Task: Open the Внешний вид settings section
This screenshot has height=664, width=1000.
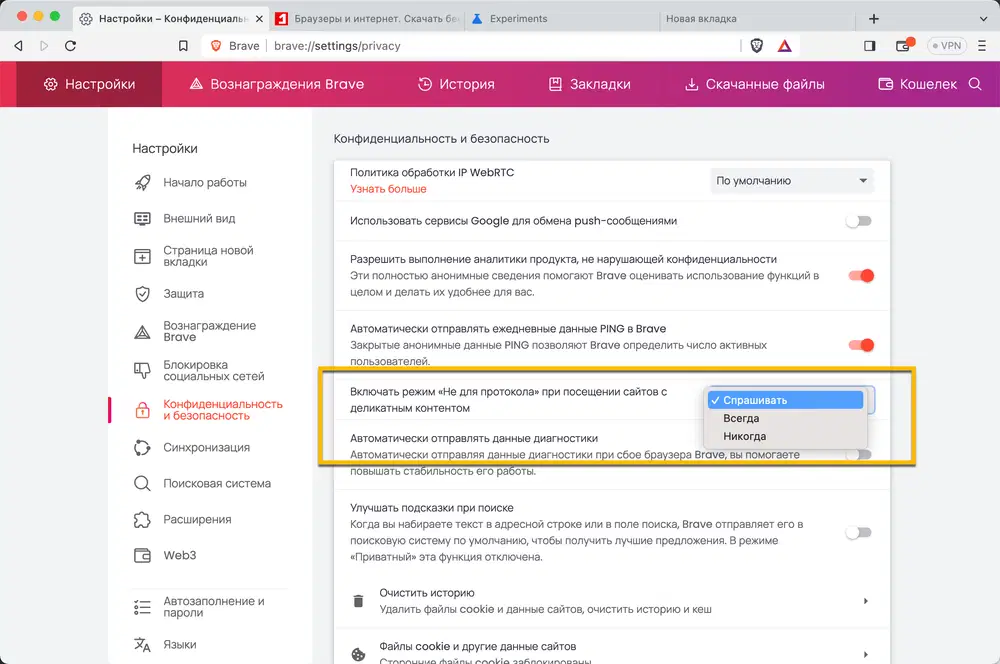Action: point(199,219)
